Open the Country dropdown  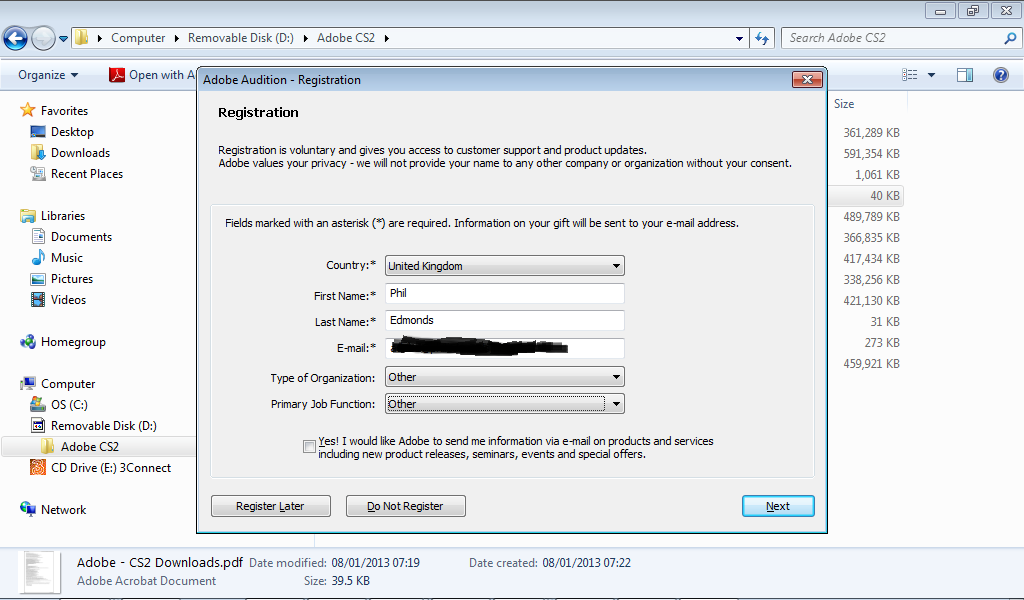point(505,266)
